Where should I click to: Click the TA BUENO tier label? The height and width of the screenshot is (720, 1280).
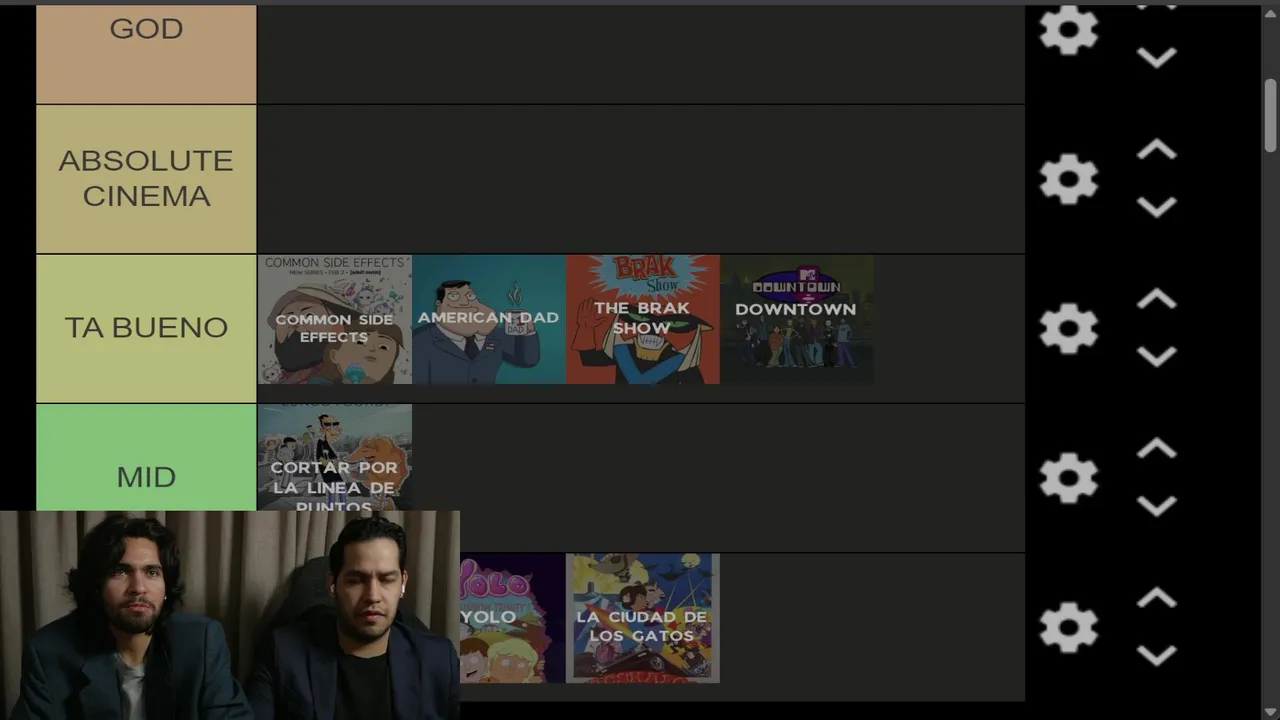(x=146, y=328)
